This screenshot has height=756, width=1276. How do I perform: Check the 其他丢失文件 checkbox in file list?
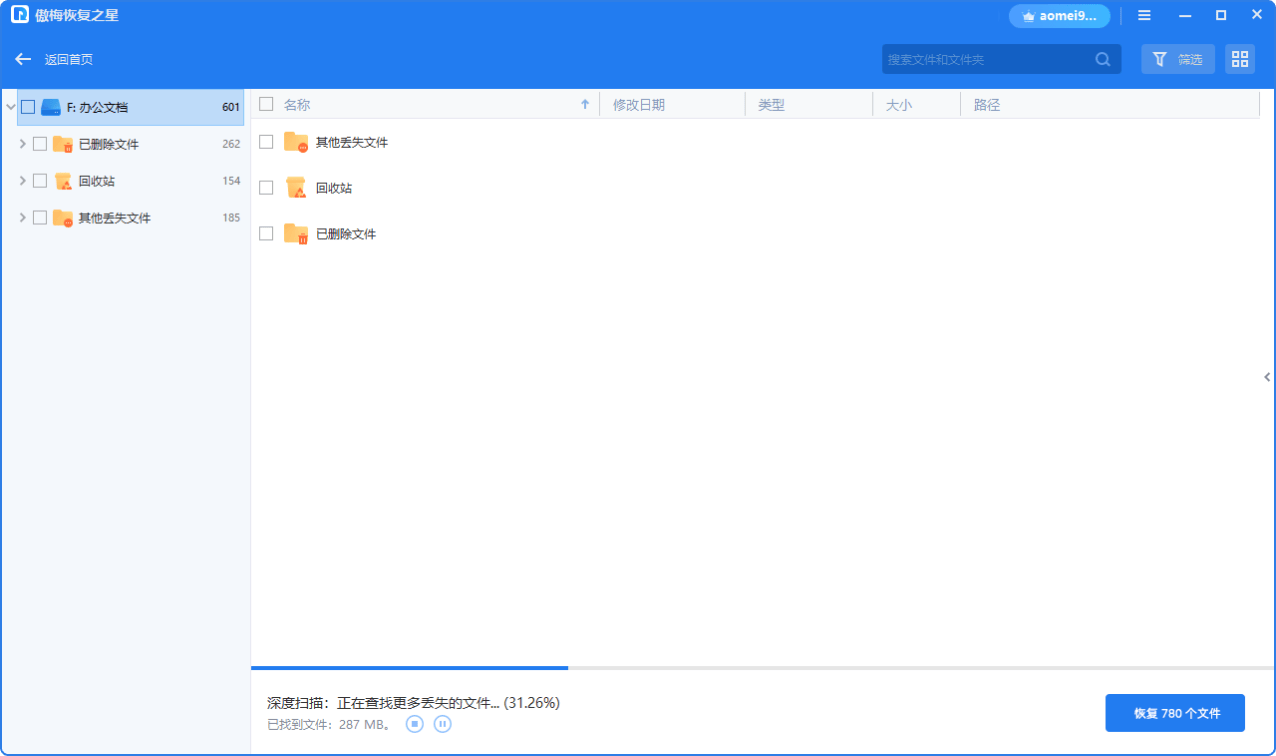[266, 142]
